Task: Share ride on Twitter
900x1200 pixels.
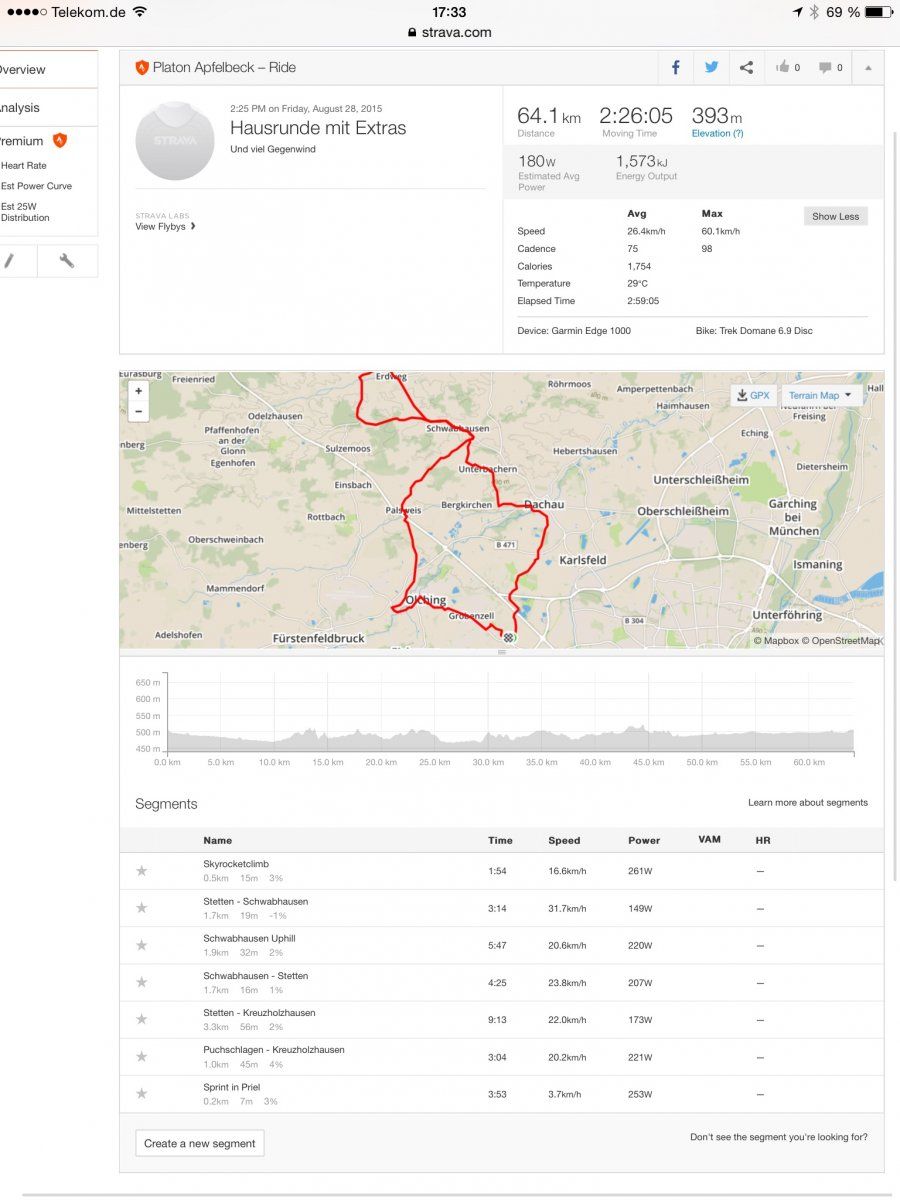Action: (711, 68)
